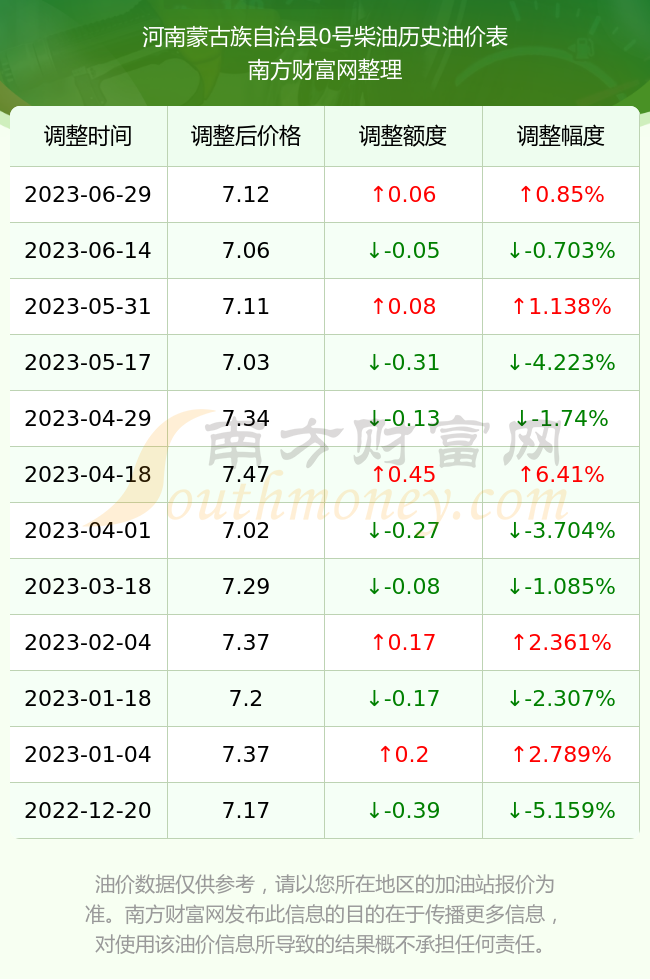Screen dimensions: 650x980
Task: Click the ↓-5.159% percentage cell
Action: [561, 810]
